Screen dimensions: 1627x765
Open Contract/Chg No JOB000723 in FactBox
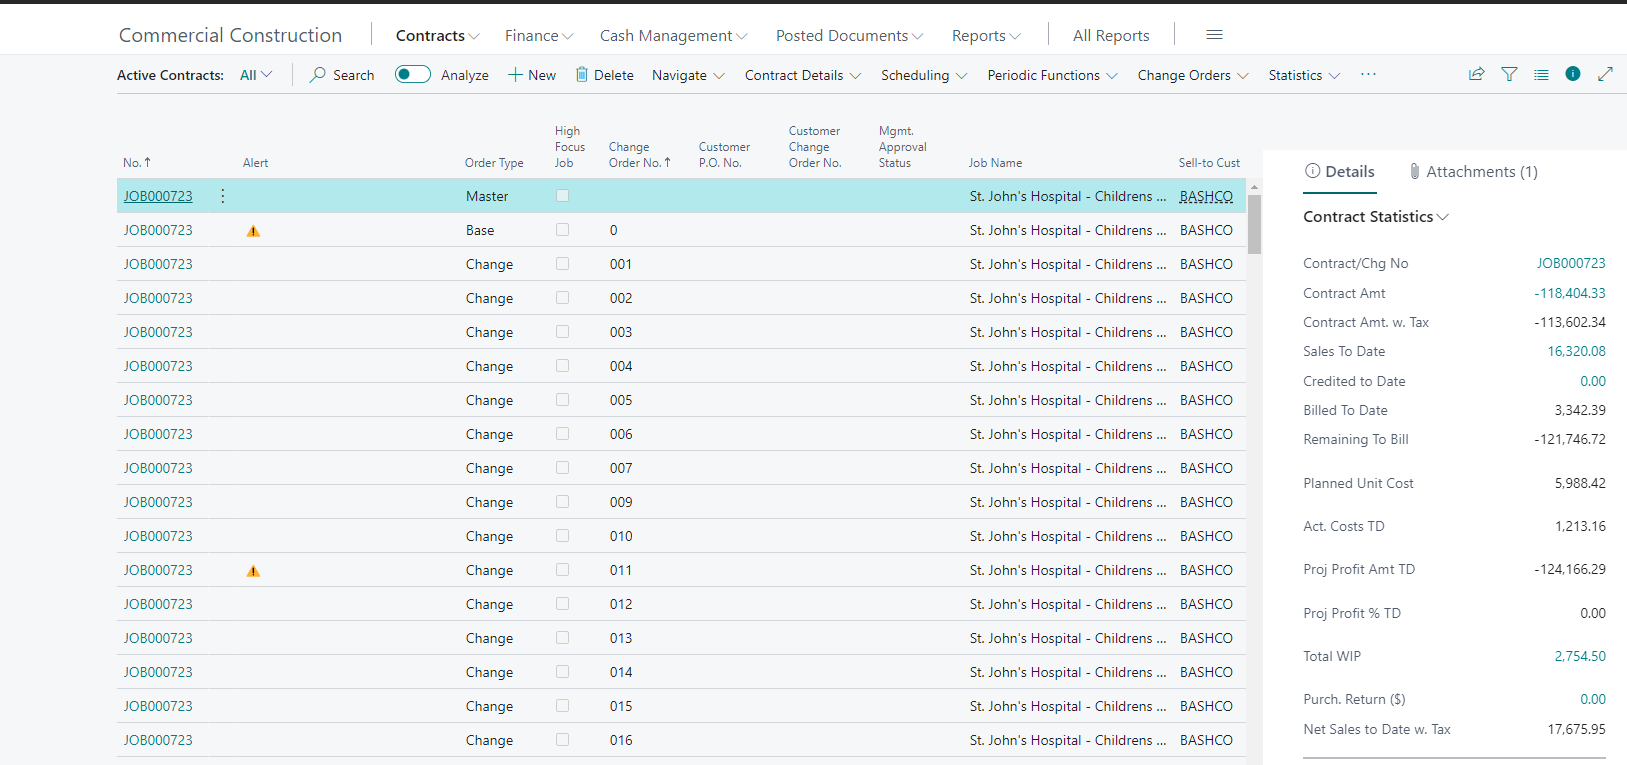[1571, 263]
